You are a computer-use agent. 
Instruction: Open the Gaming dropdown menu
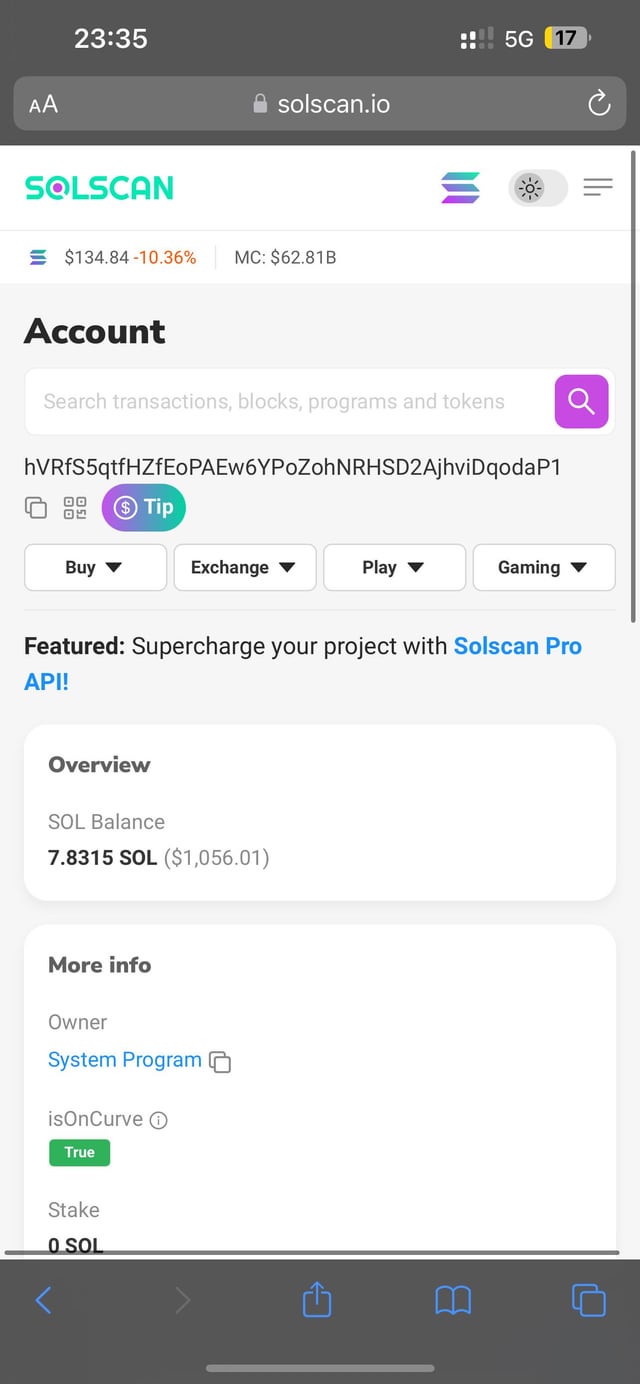[x=543, y=567]
